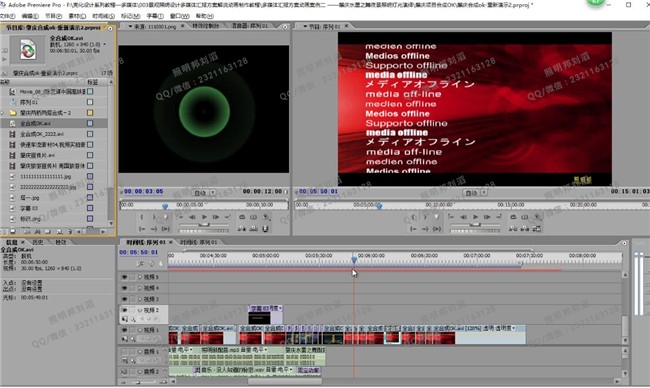This screenshot has width=650, height=388.
Task: Open the 文件 menu
Action: 7,16
